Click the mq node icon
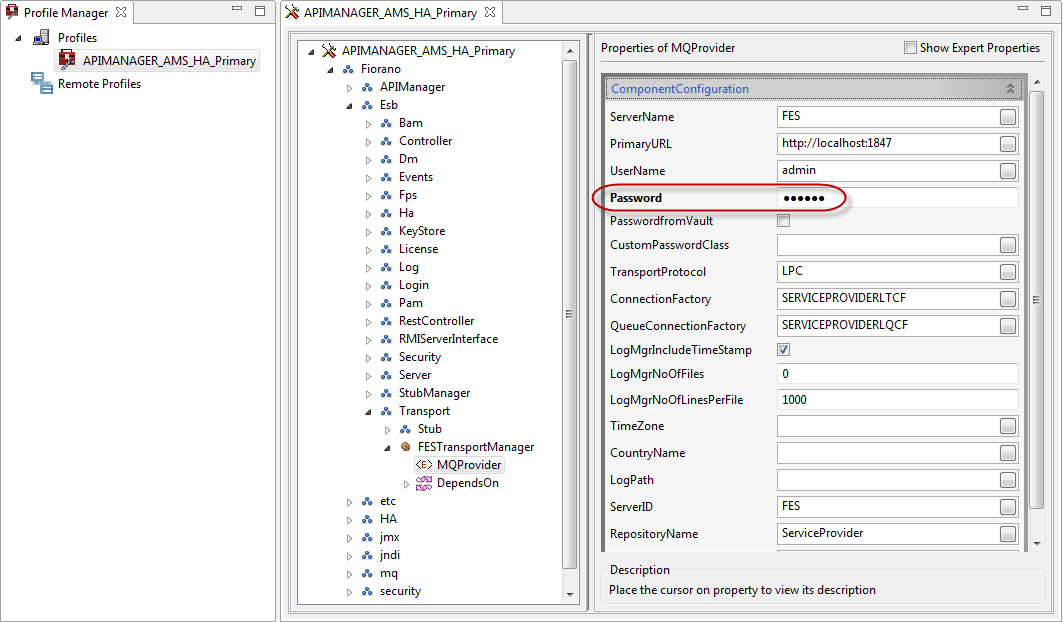 (367, 573)
